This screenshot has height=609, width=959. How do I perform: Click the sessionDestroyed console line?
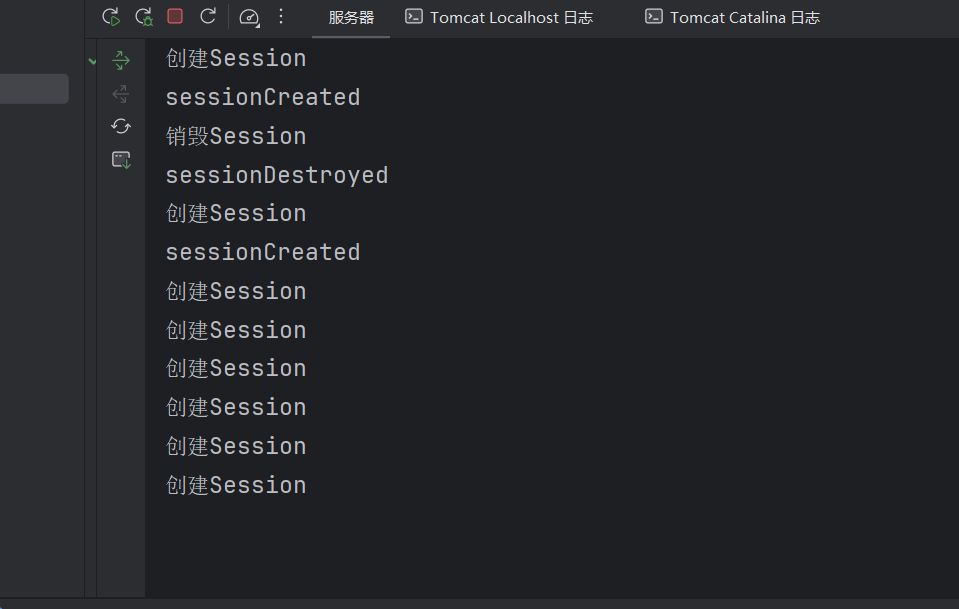277,175
